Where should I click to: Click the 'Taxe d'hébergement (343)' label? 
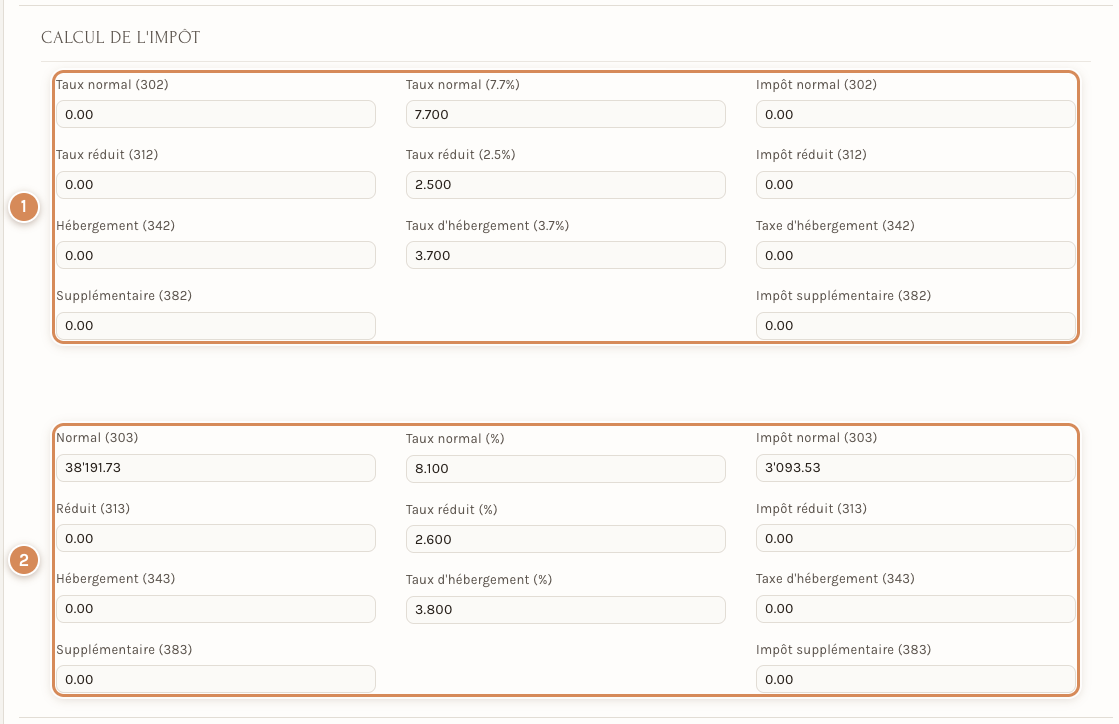835,579
